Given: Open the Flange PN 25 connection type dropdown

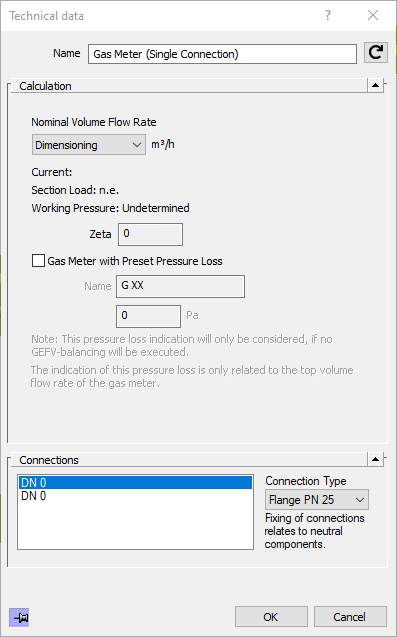Looking at the screenshot, I should click(317, 500).
